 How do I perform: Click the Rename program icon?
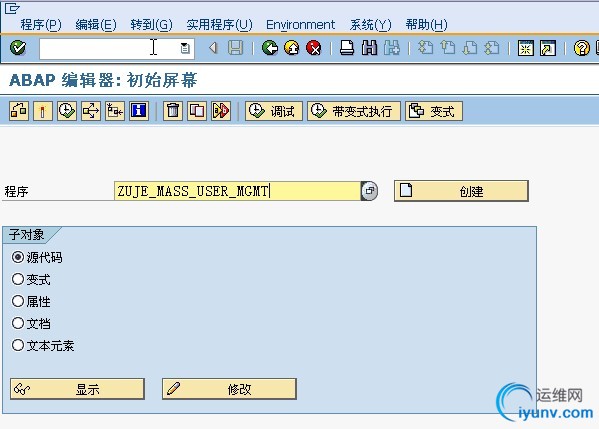point(221,111)
